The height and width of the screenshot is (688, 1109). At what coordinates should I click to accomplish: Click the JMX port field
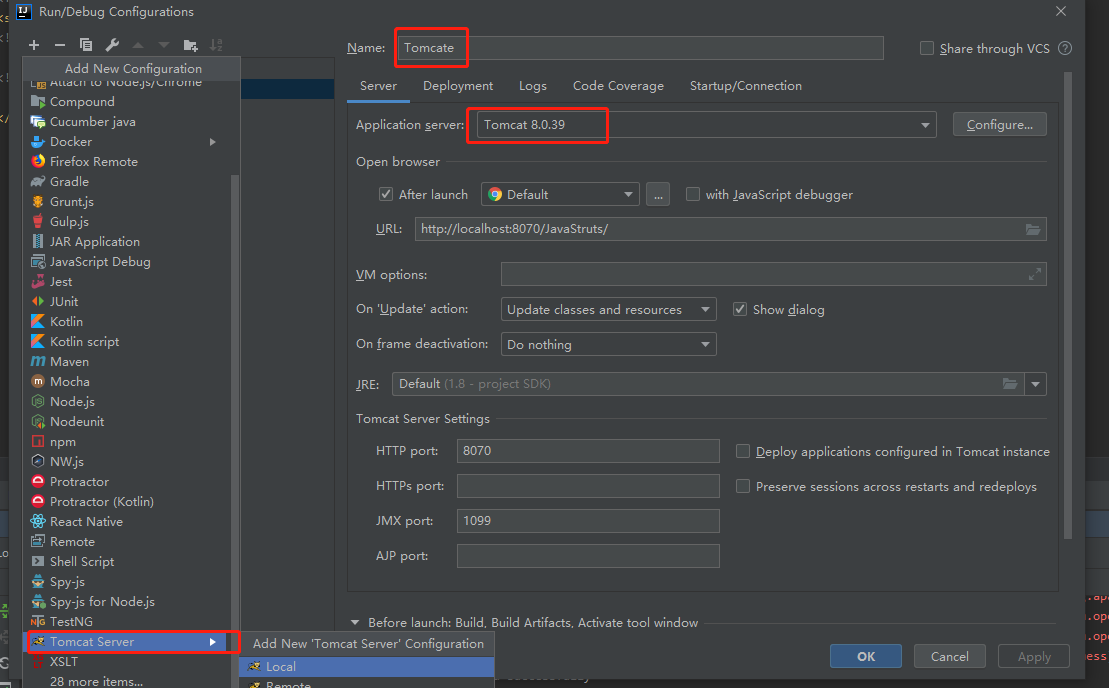point(588,521)
